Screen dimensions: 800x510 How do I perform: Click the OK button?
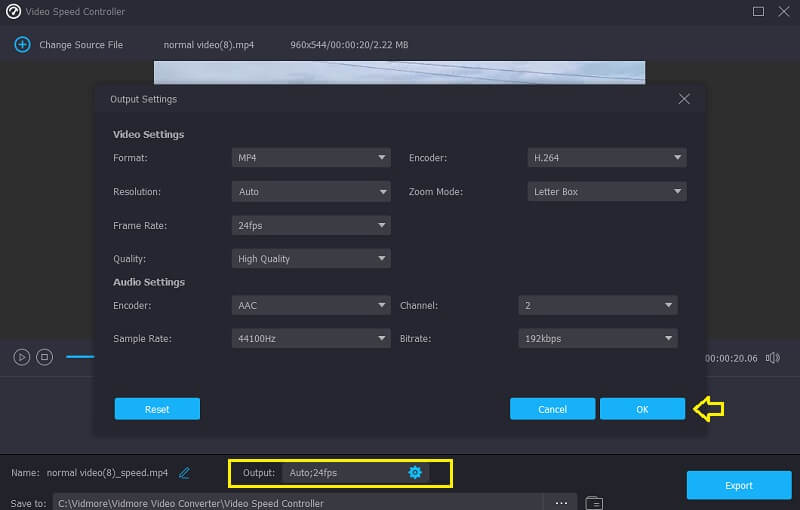[642, 409]
